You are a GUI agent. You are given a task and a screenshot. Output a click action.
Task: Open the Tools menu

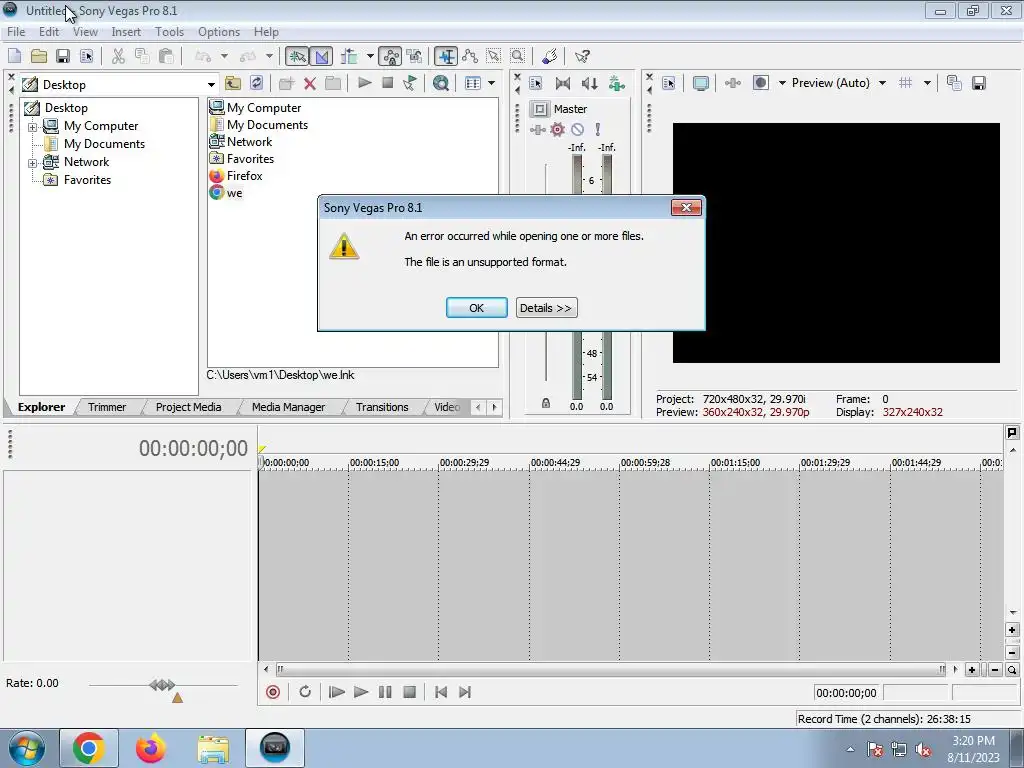169,32
